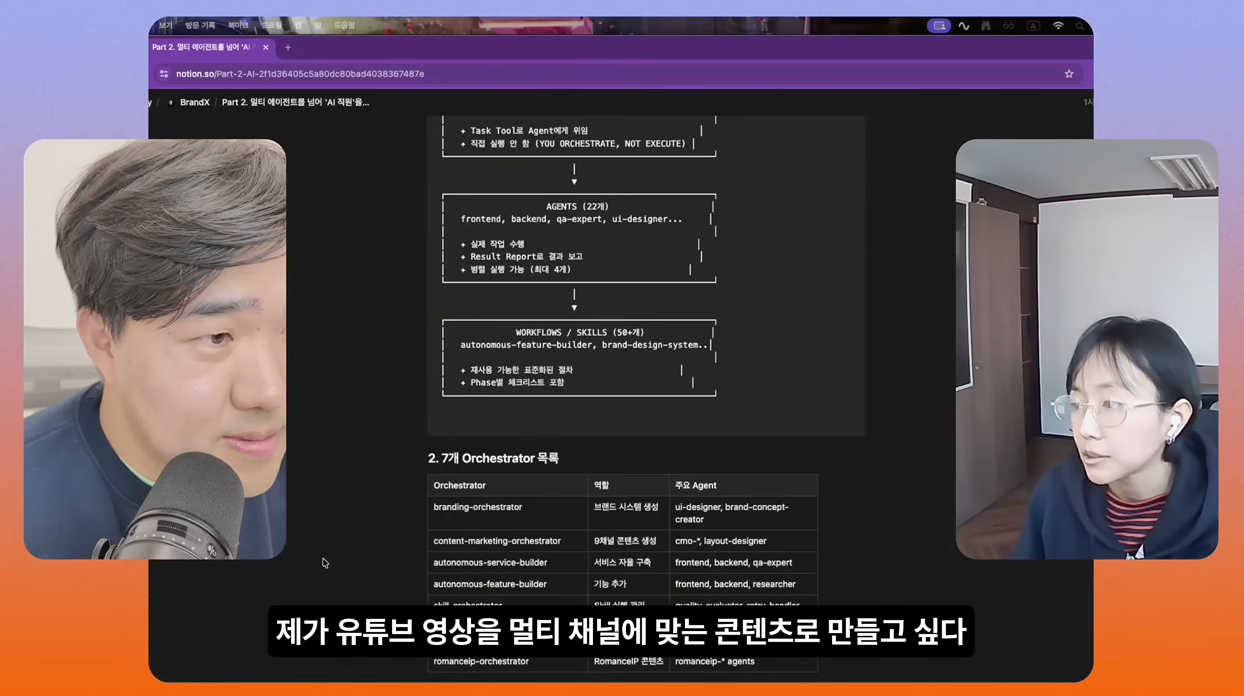Image resolution: width=1244 pixels, height=696 pixels.
Task: Open the 도움말 menu
Action: pyautogui.click(x=345, y=25)
